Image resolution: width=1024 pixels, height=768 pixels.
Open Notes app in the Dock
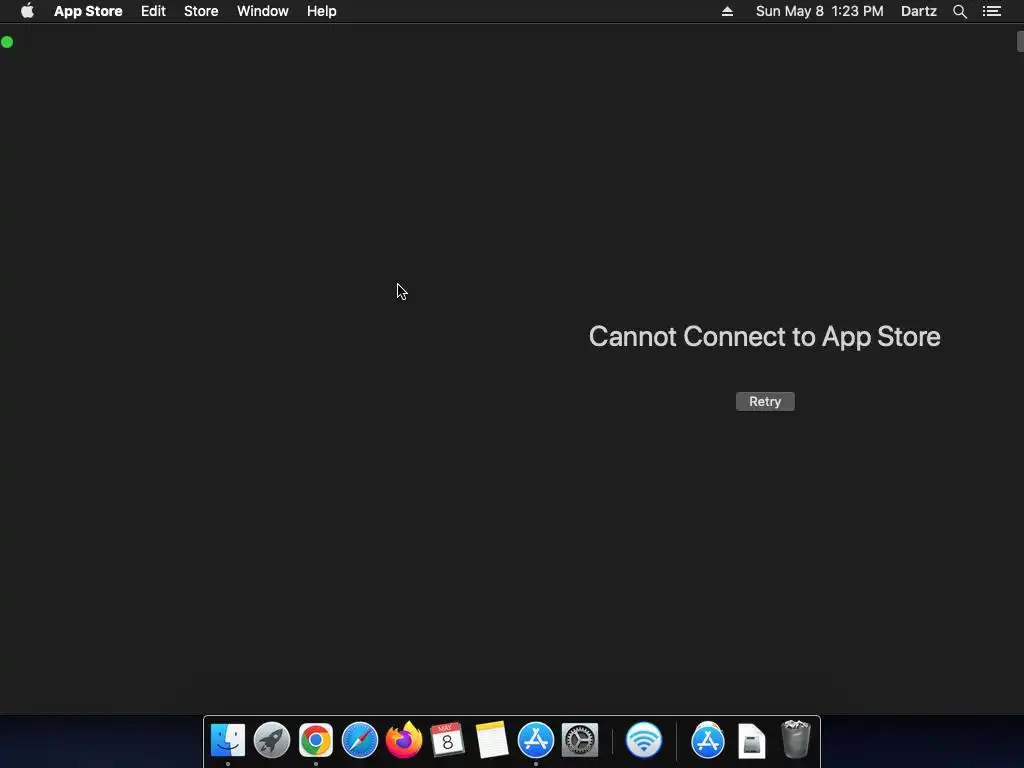[492, 740]
